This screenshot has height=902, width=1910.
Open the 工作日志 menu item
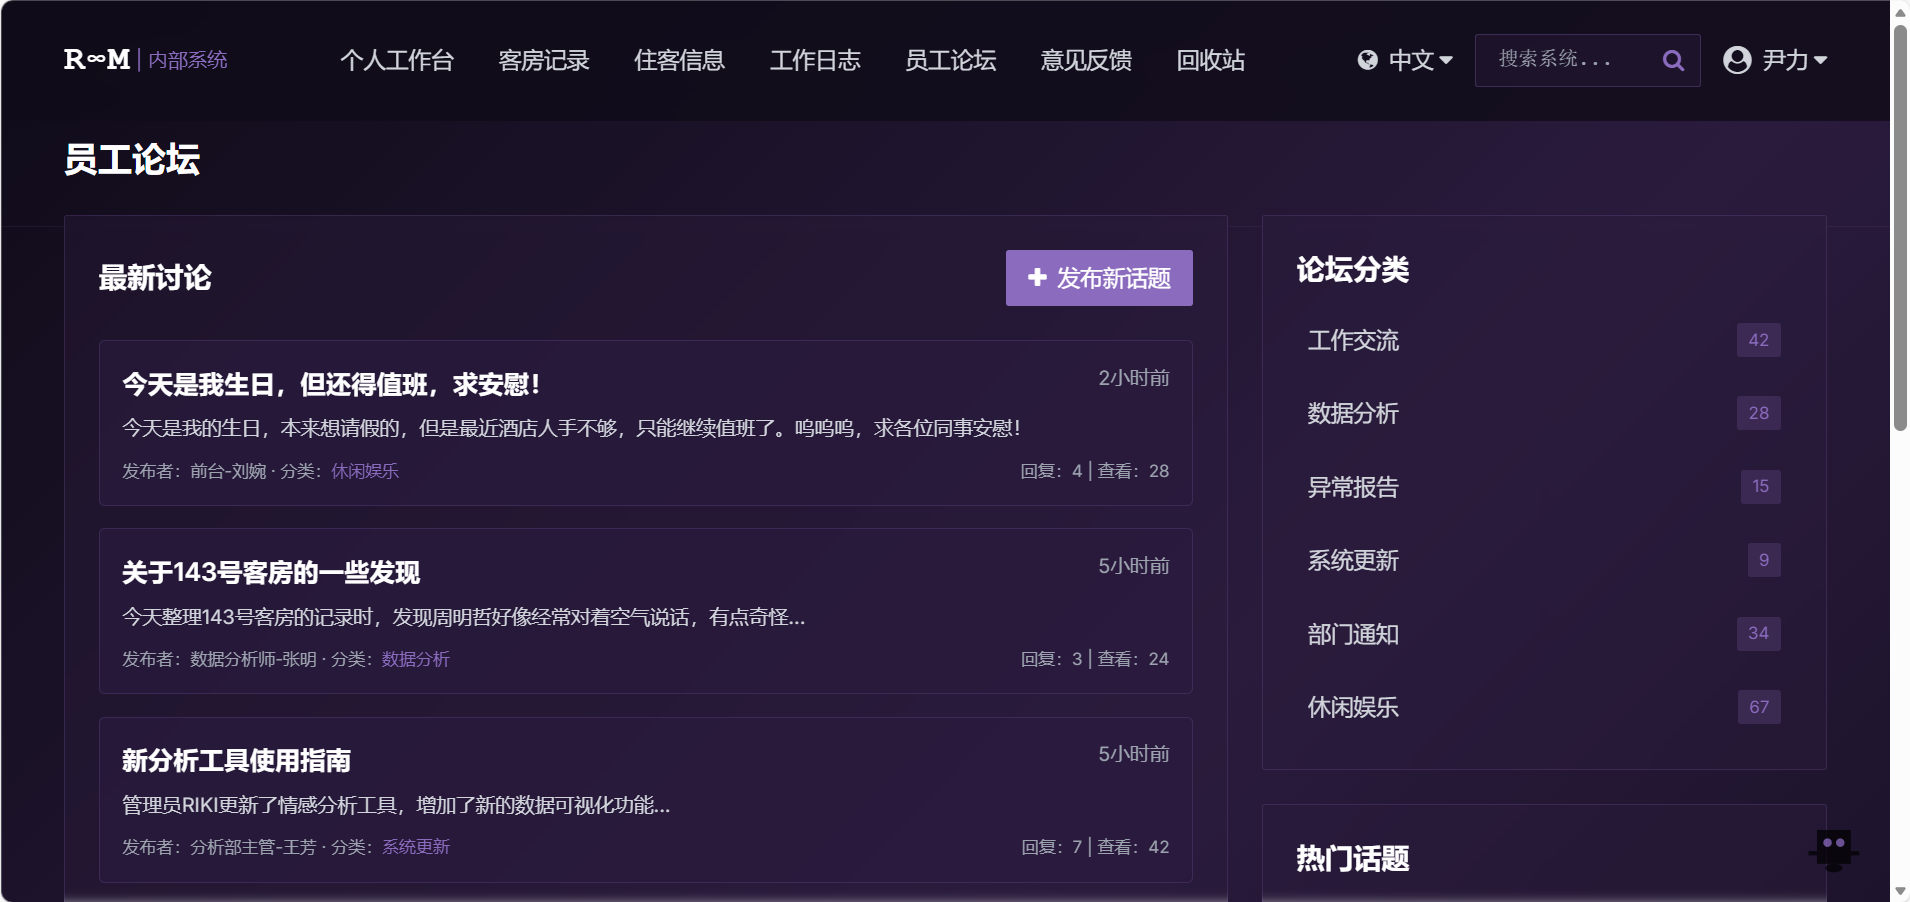[x=814, y=60]
